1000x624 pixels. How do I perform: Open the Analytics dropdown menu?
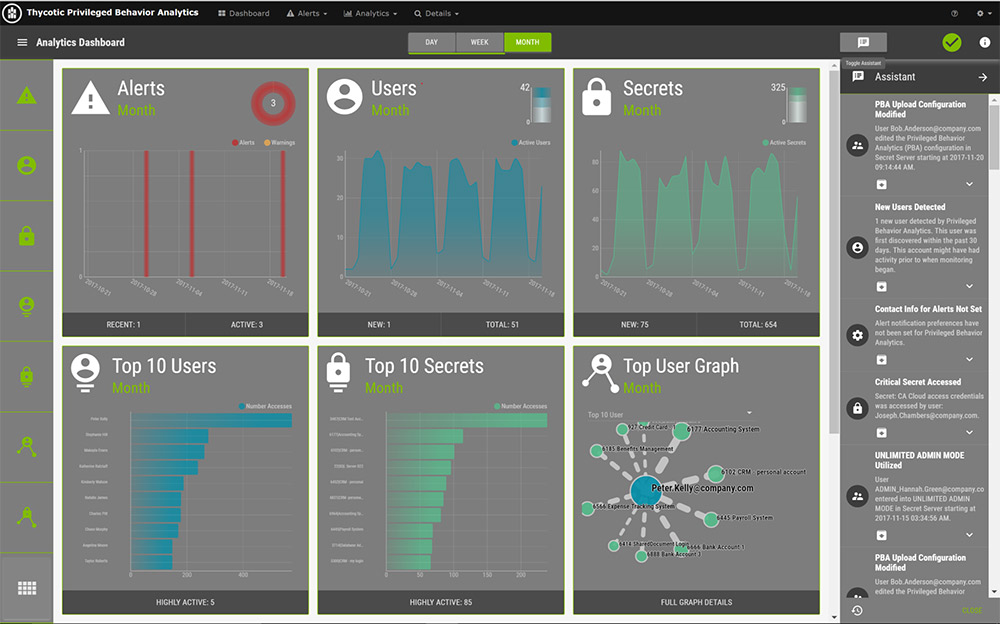[370, 13]
